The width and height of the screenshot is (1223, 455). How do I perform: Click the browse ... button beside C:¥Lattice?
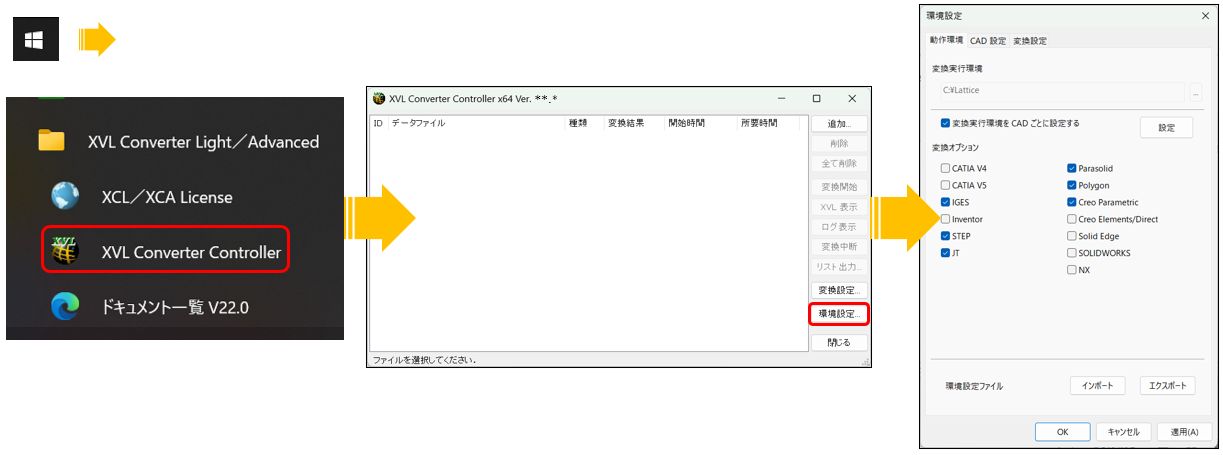(x=1195, y=91)
